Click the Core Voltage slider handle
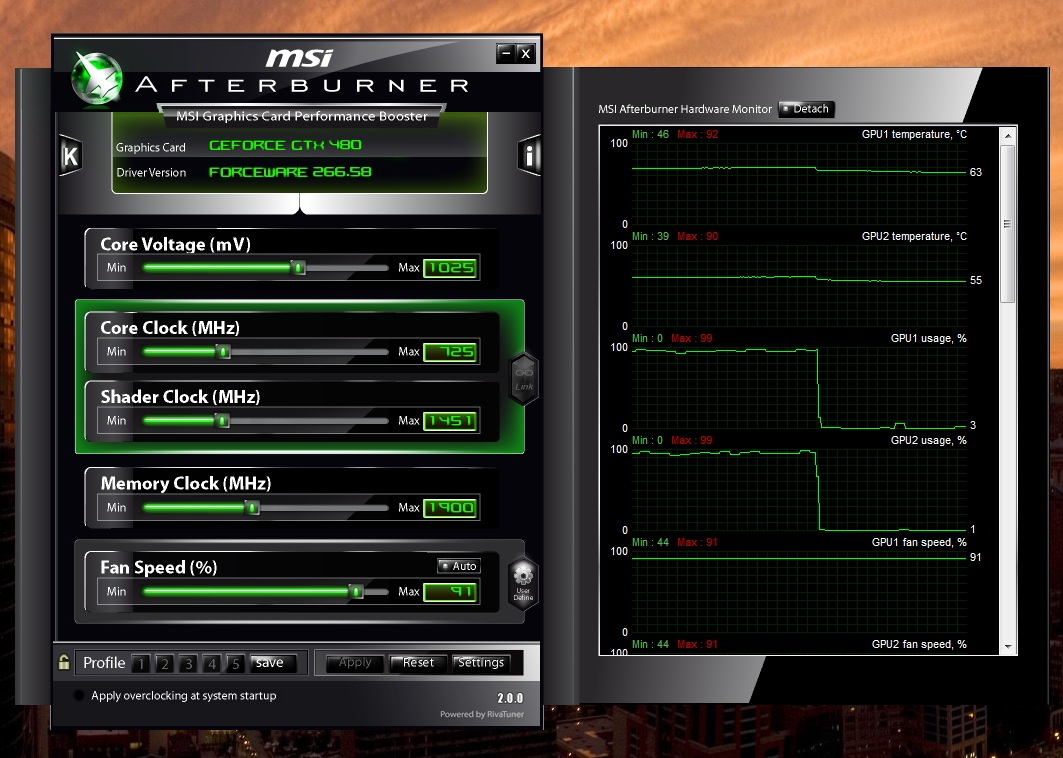 pos(298,268)
